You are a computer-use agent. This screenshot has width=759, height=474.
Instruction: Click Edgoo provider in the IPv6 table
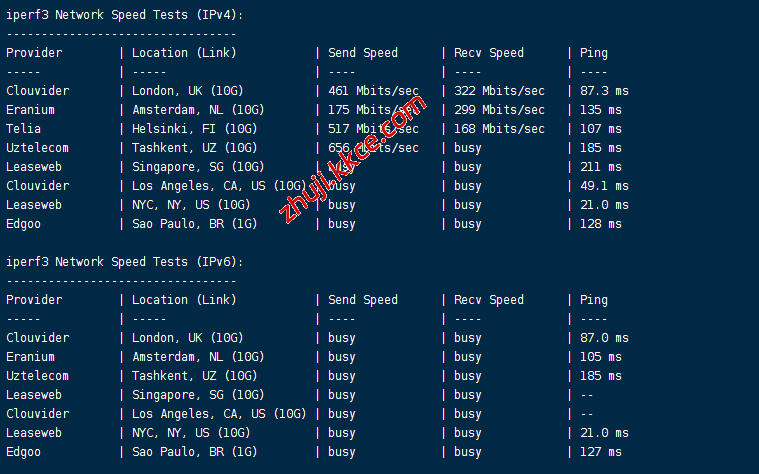pyautogui.click(x=24, y=452)
